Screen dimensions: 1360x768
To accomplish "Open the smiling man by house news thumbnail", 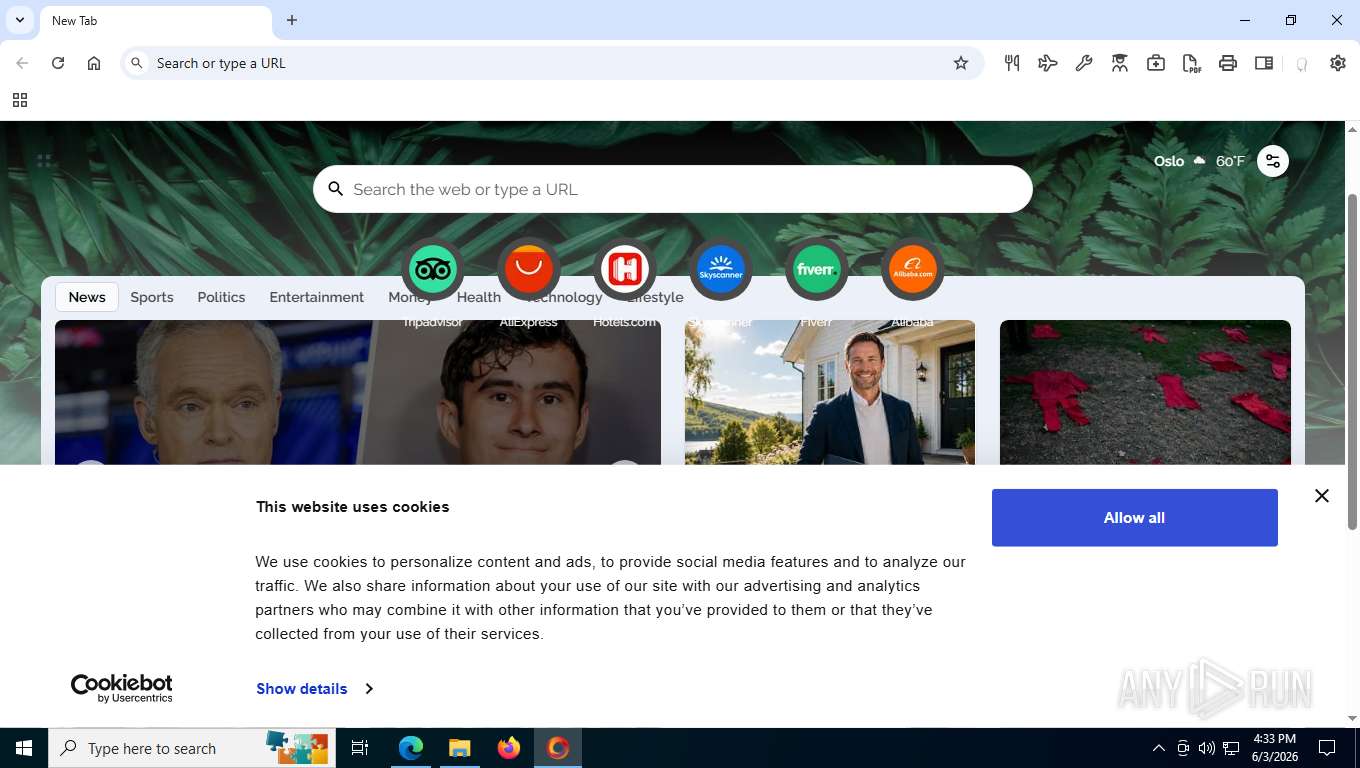I will point(830,392).
